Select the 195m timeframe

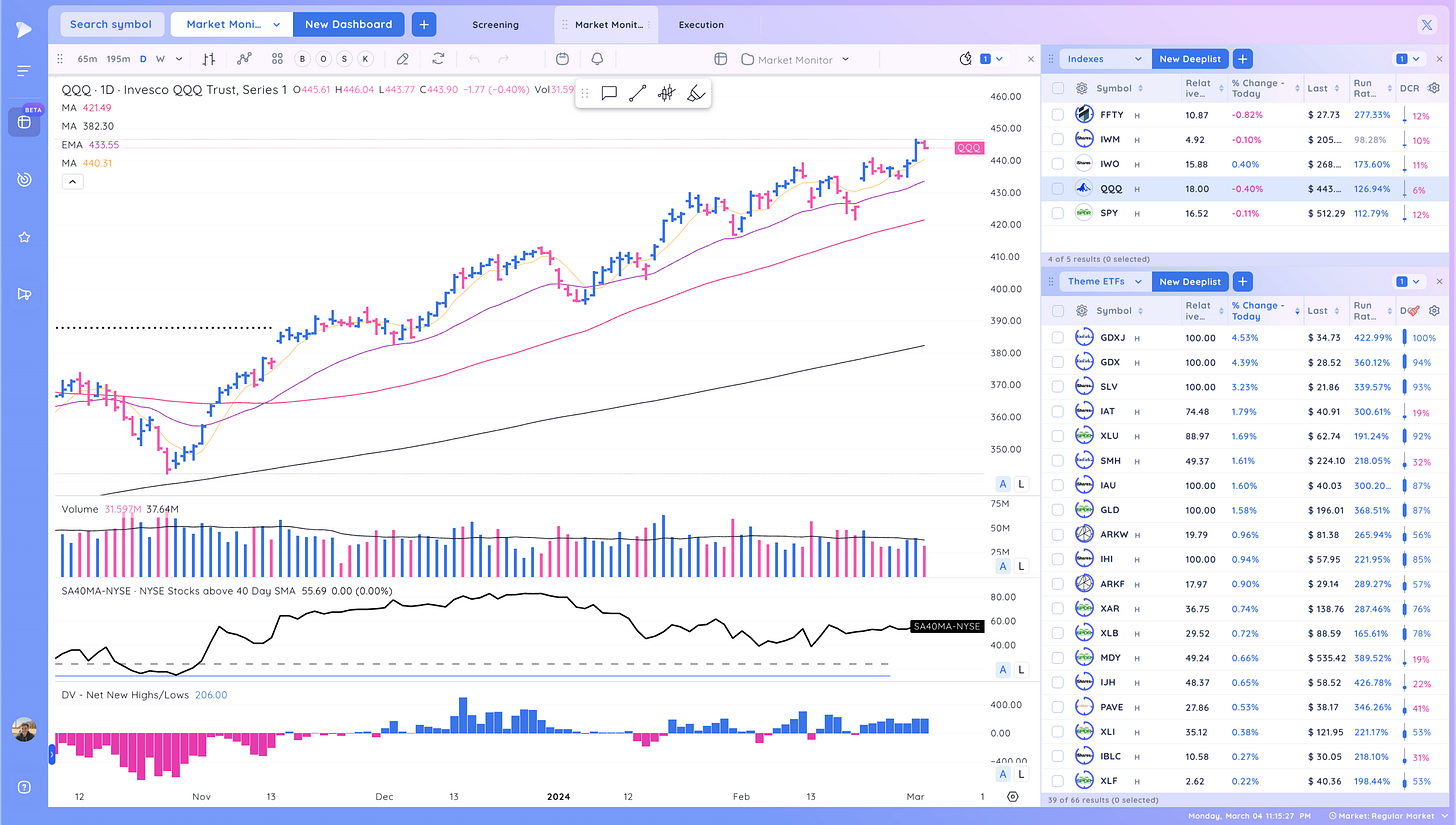tap(118, 59)
